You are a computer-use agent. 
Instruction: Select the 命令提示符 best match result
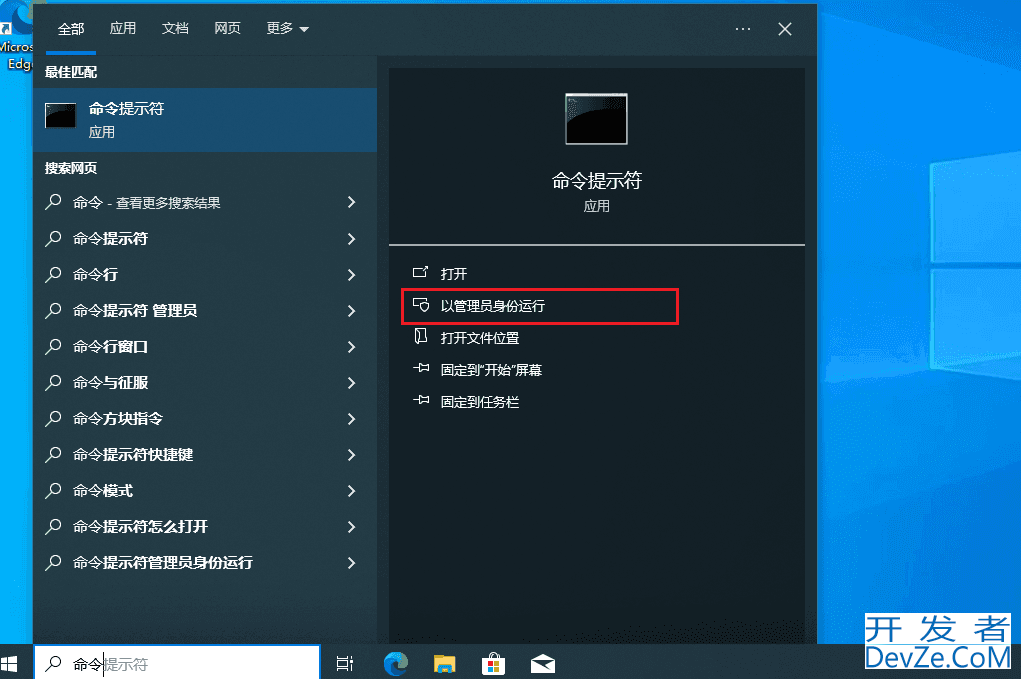pos(204,120)
